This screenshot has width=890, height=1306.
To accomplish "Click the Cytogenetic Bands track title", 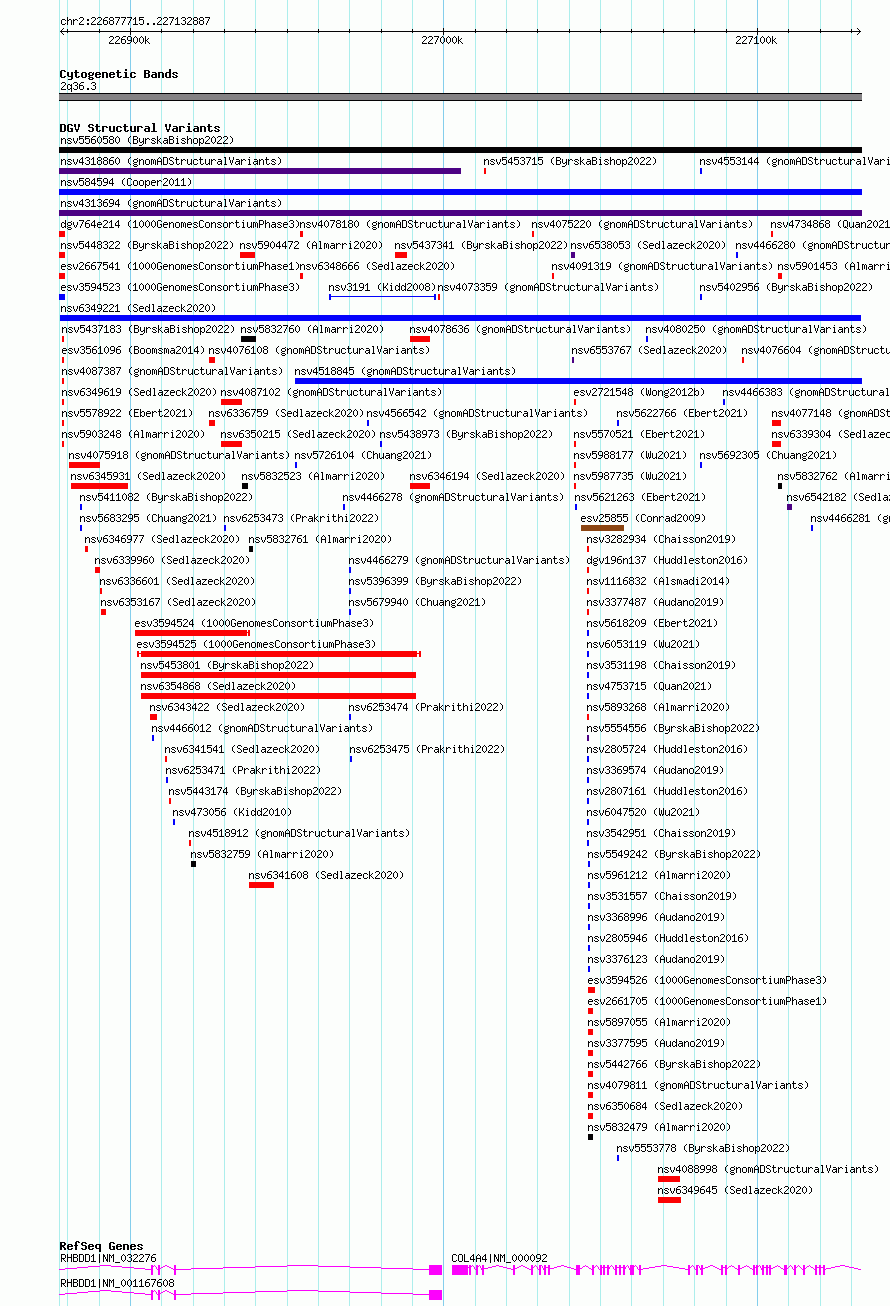I will click(x=119, y=74).
